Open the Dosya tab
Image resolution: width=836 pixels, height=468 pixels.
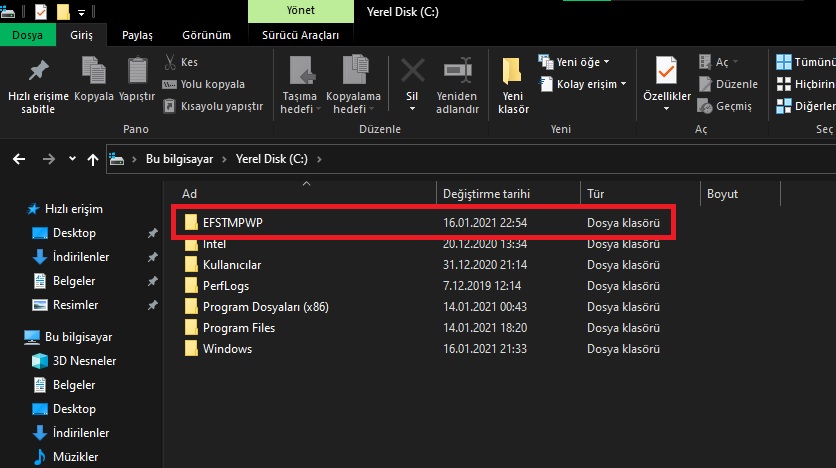click(x=27, y=35)
